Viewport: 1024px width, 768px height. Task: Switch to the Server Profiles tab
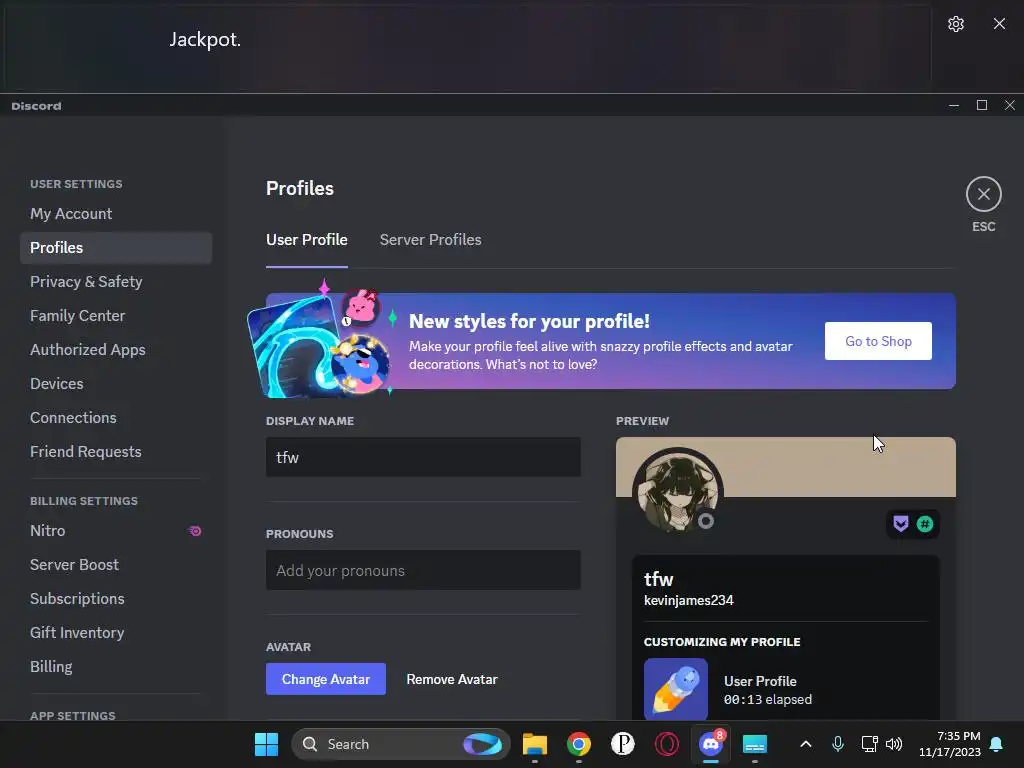click(x=430, y=240)
